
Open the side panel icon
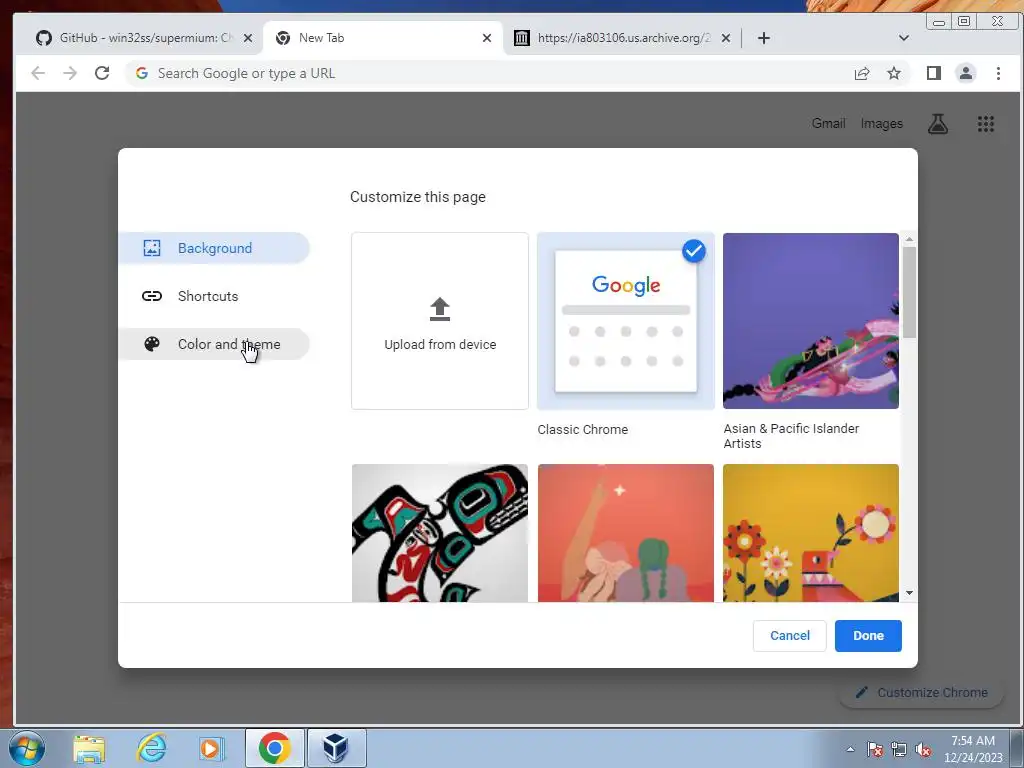934,73
